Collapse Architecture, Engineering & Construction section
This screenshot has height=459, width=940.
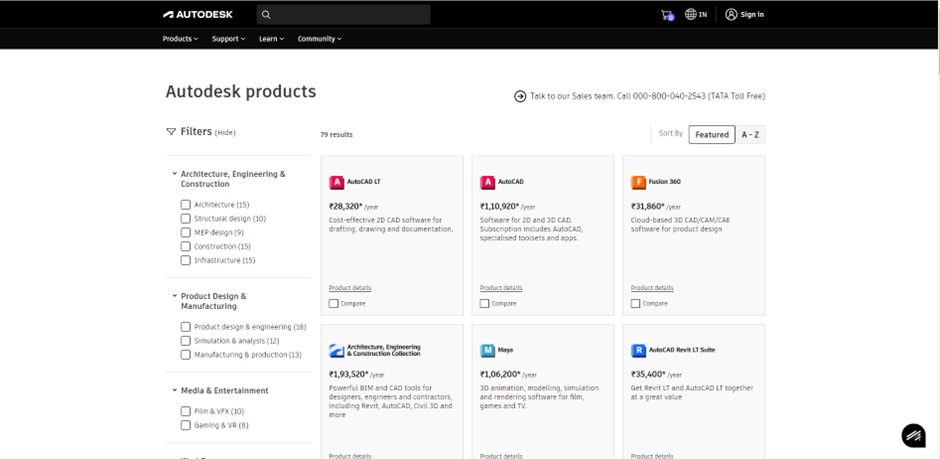[x=174, y=174]
